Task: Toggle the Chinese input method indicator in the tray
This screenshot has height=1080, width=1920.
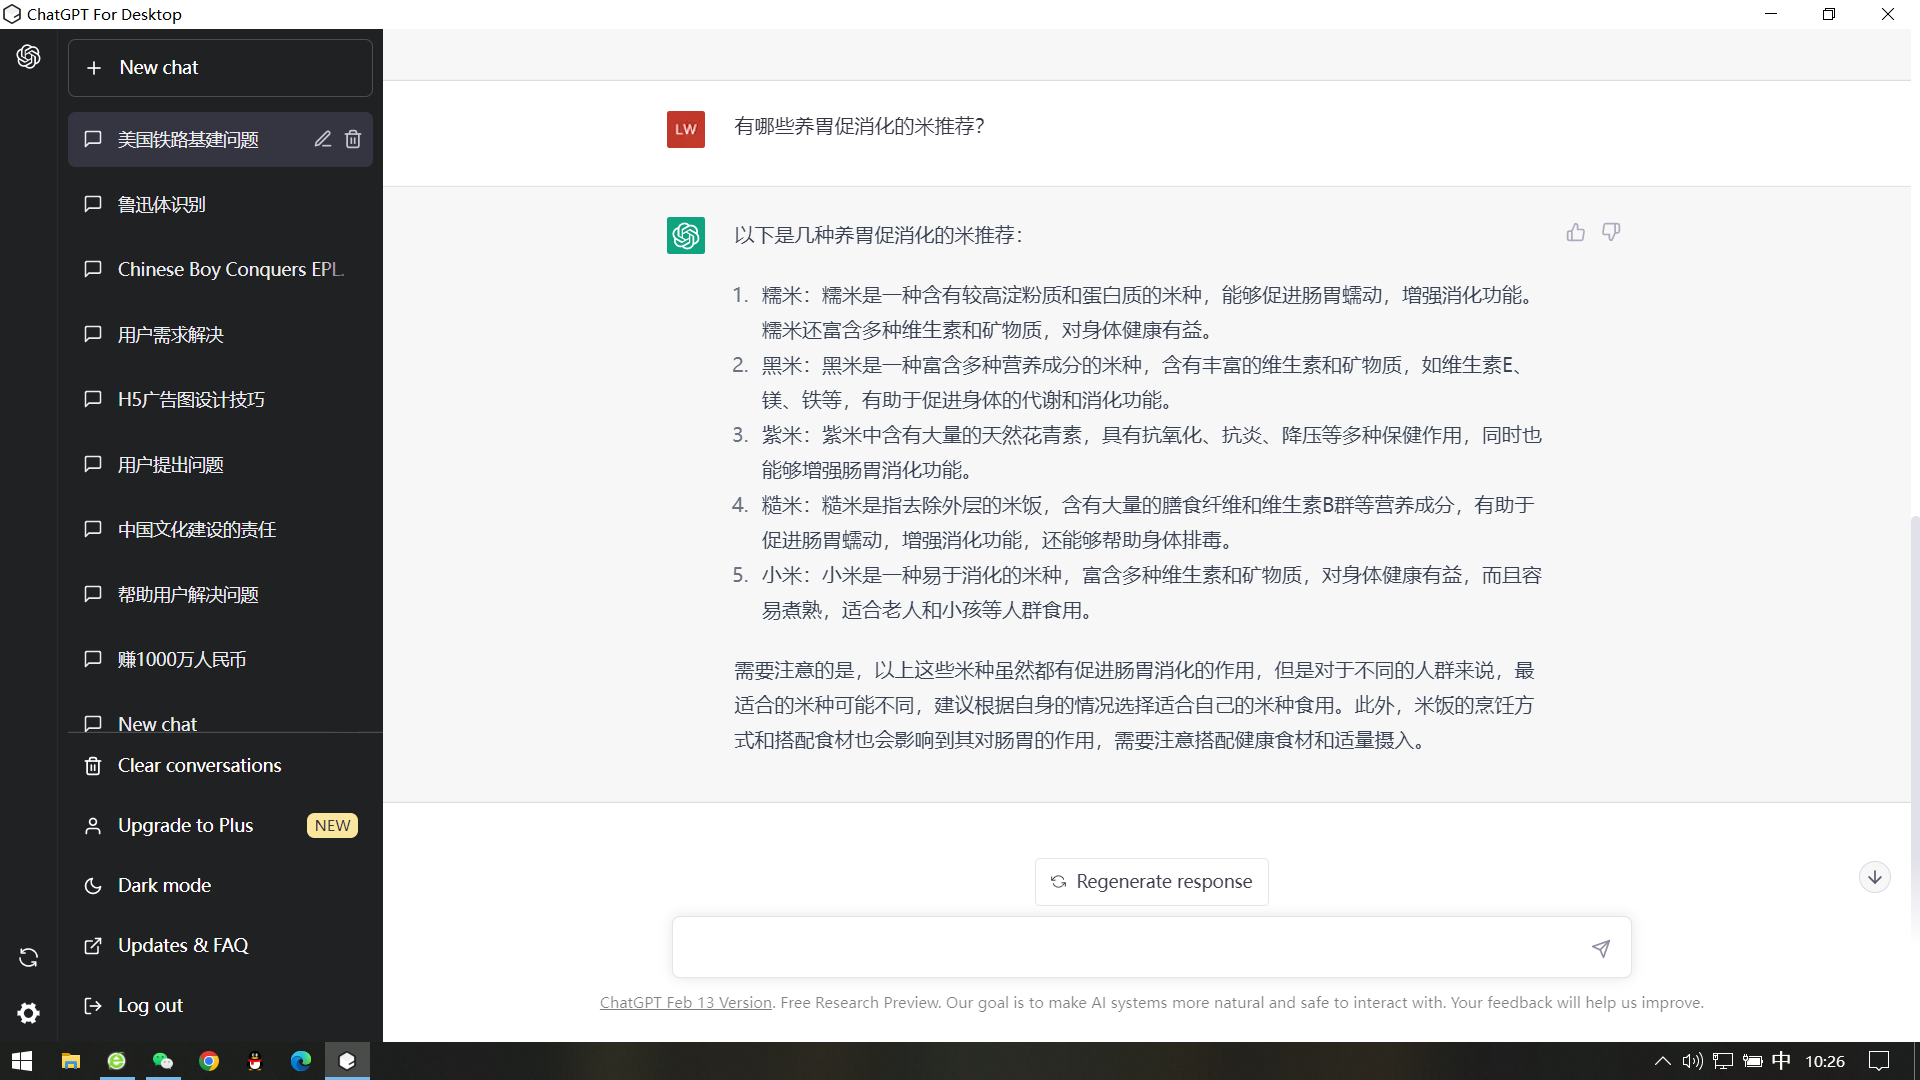Action: (x=1781, y=1061)
